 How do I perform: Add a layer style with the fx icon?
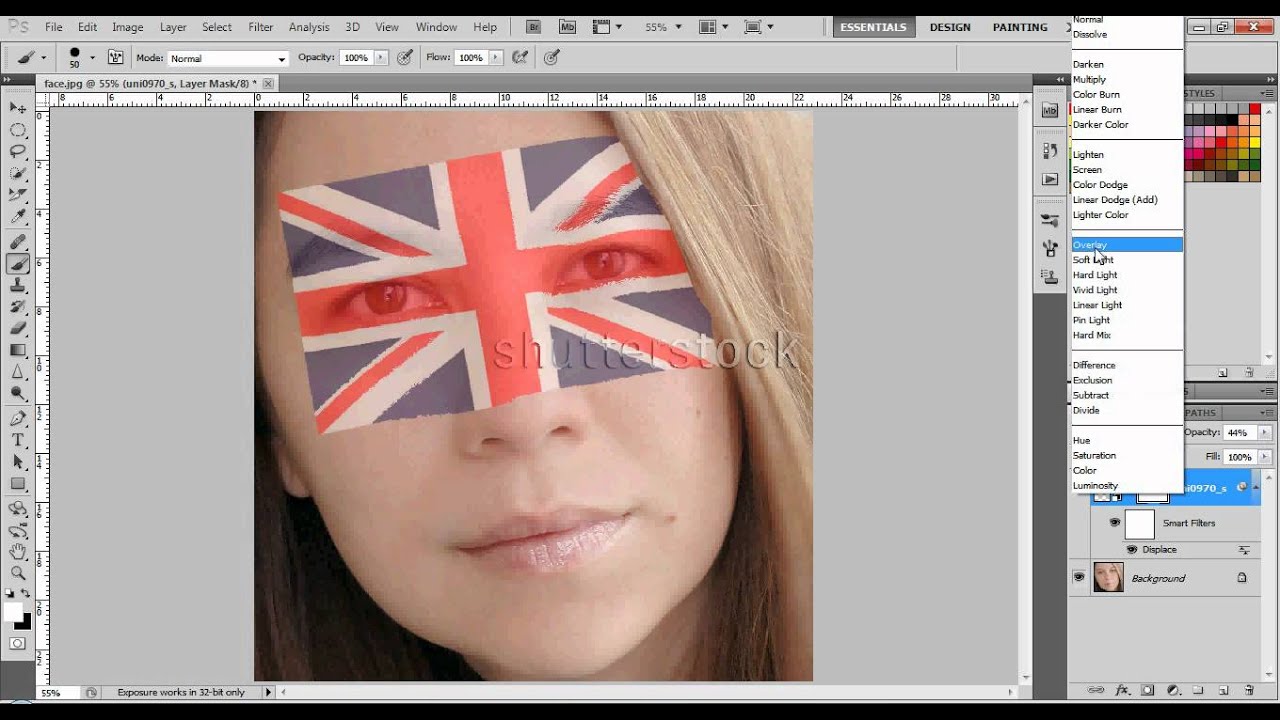coord(1122,690)
